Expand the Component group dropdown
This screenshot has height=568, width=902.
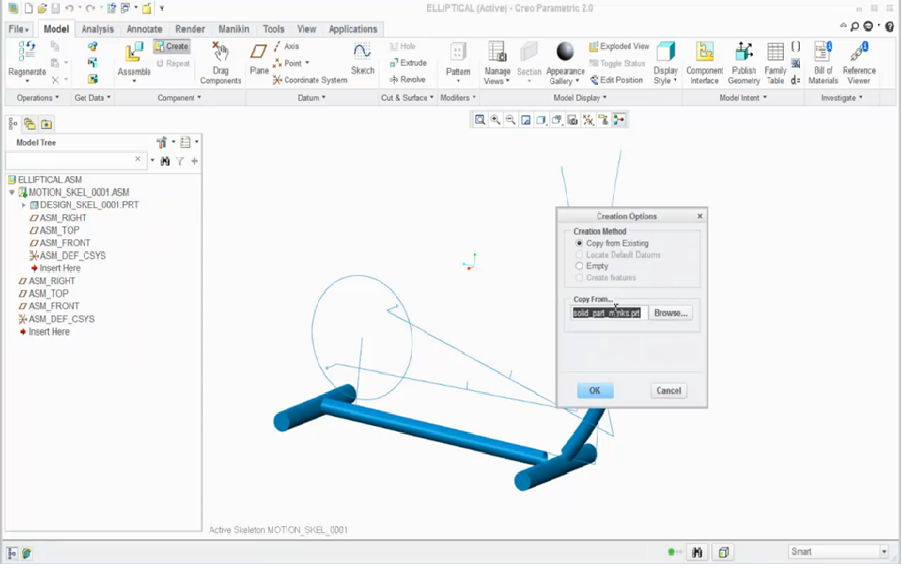tap(179, 98)
